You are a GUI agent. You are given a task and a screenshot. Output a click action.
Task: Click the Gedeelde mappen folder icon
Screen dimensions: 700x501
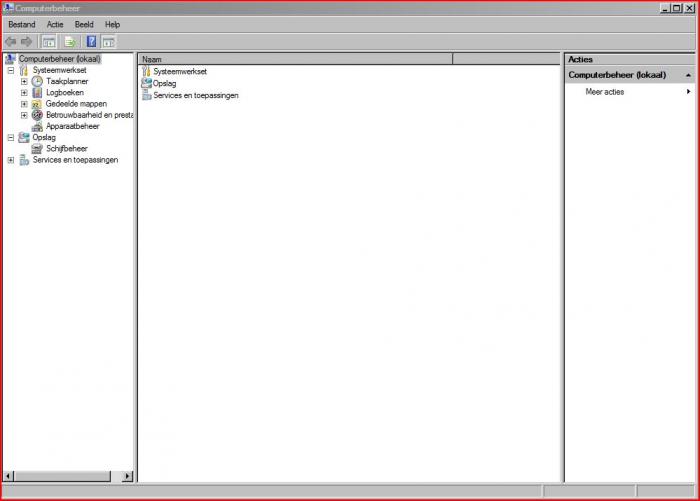(37, 104)
